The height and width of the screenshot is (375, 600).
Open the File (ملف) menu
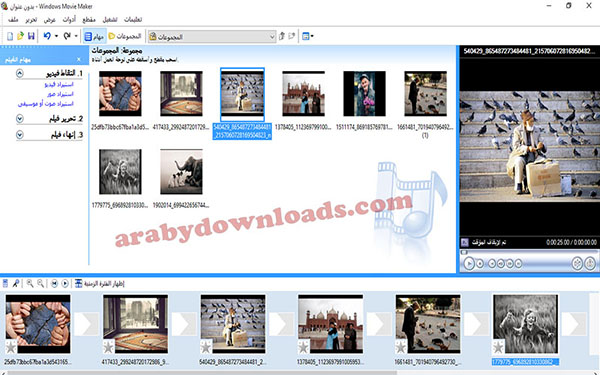pyautogui.click(x=13, y=20)
